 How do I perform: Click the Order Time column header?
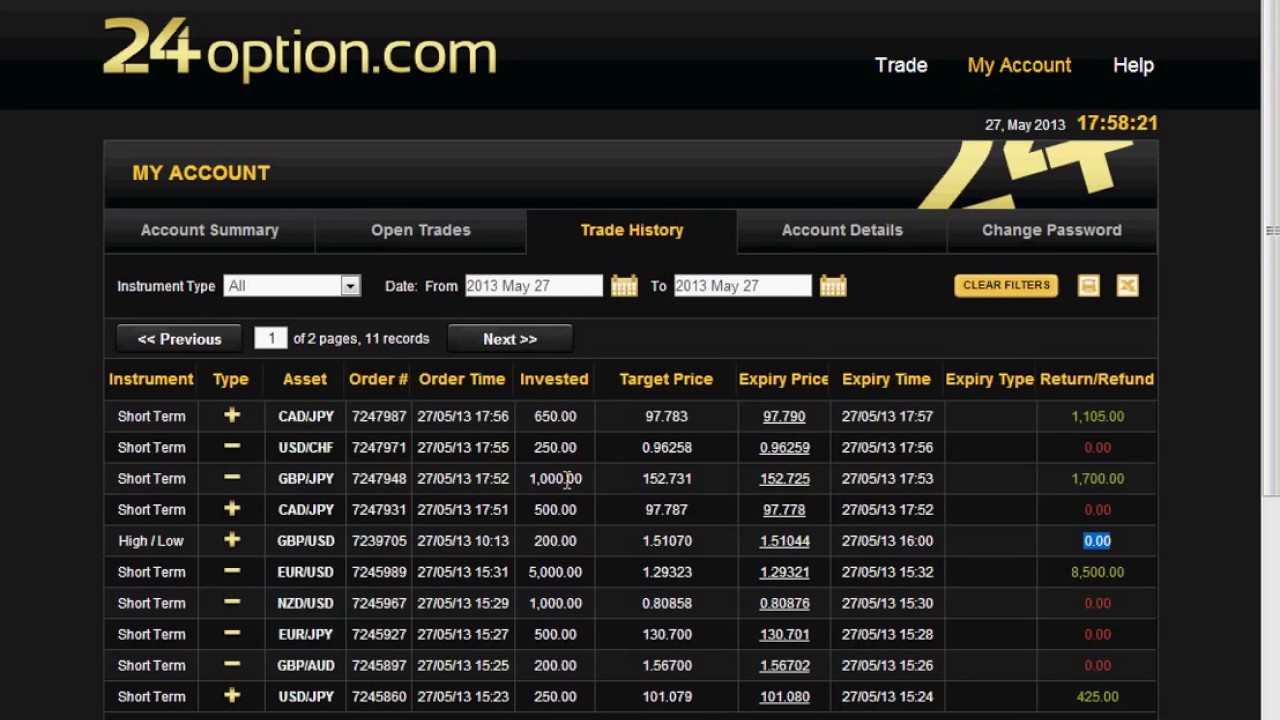[462, 379]
